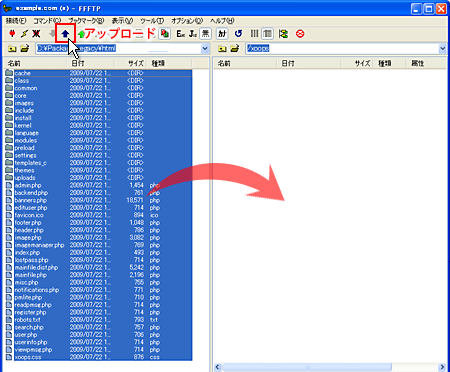This screenshot has height=372, width=450.
Task: Click the quick connect lightning icon
Action: point(24,34)
